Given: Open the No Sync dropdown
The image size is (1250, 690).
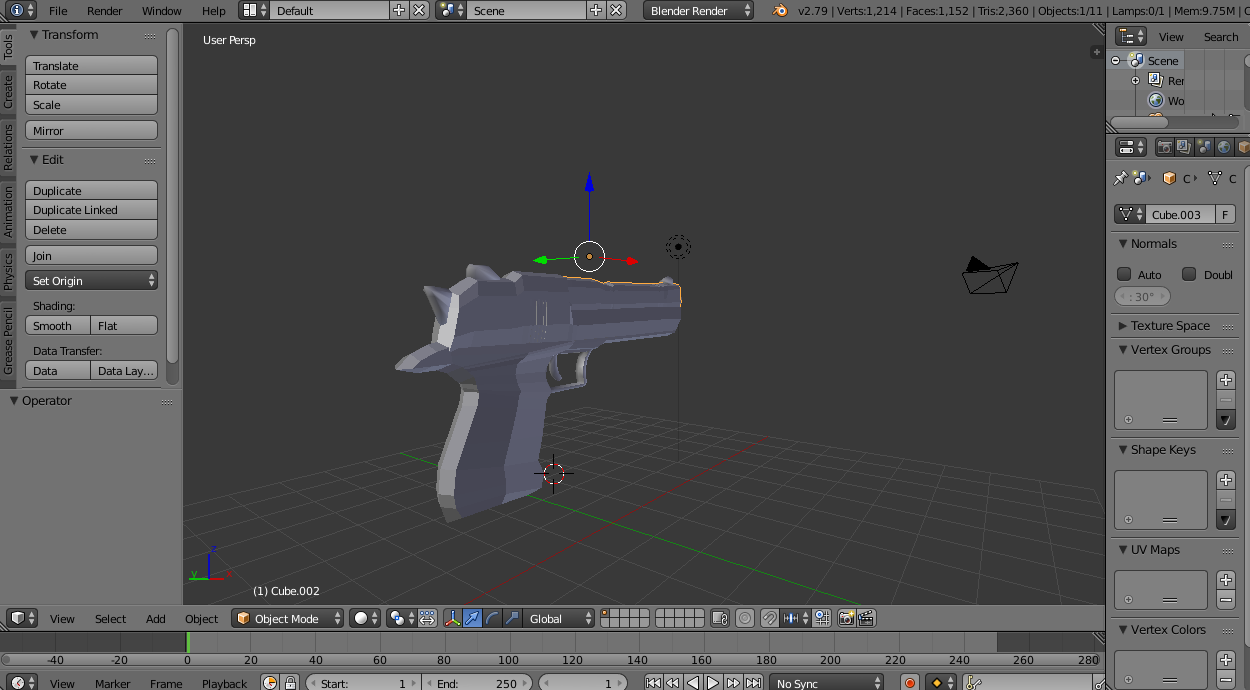Looking at the screenshot, I should click(x=827, y=683).
